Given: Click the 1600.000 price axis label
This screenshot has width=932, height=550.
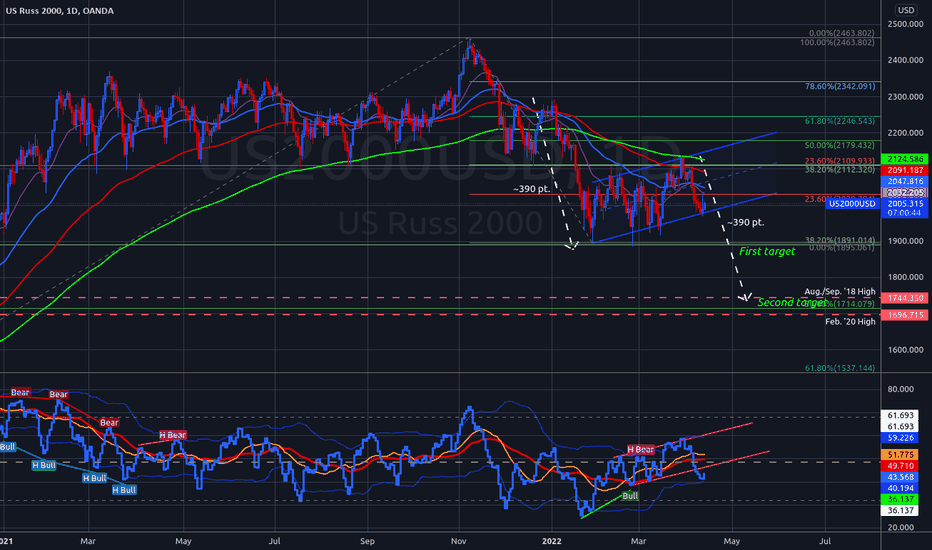Looking at the screenshot, I should [x=905, y=350].
